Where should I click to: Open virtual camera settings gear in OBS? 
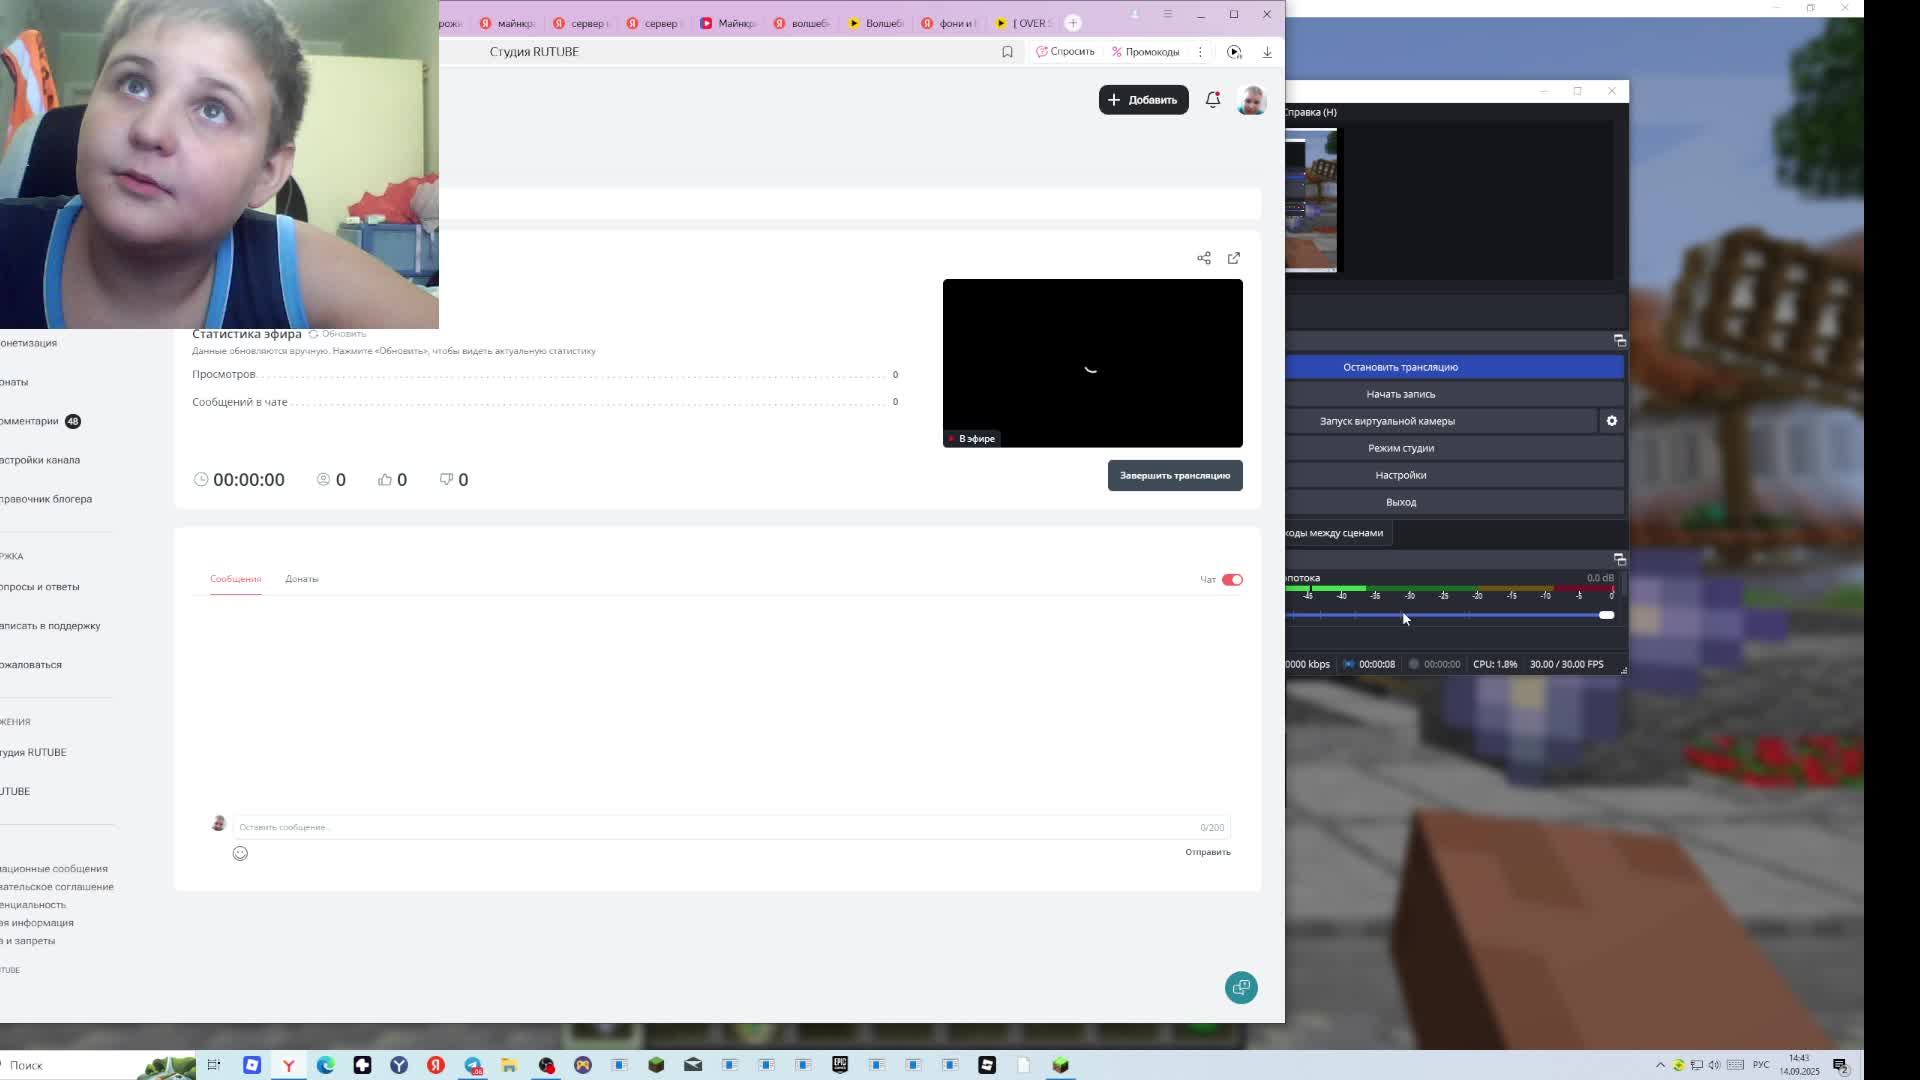[x=1612, y=421]
